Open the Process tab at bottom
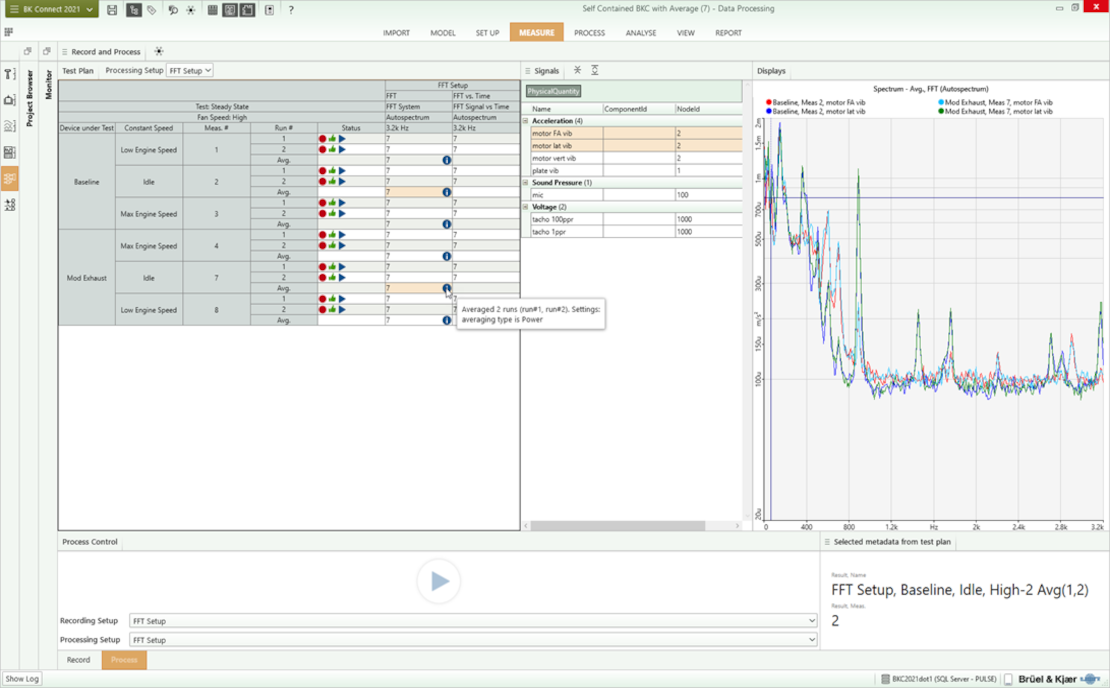 [124, 660]
